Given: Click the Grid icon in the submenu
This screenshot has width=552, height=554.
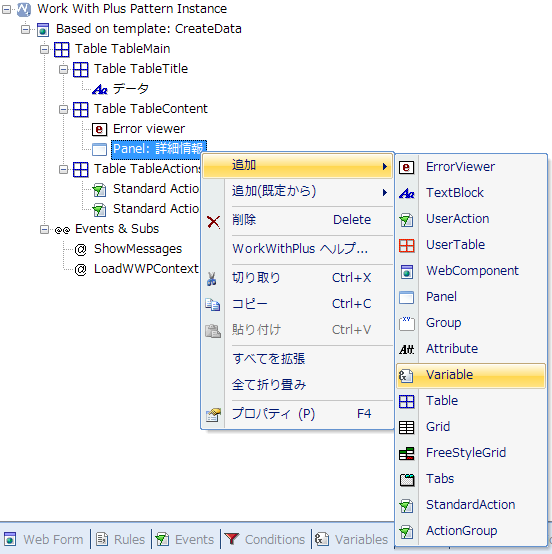Looking at the screenshot, I should (x=406, y=427).
